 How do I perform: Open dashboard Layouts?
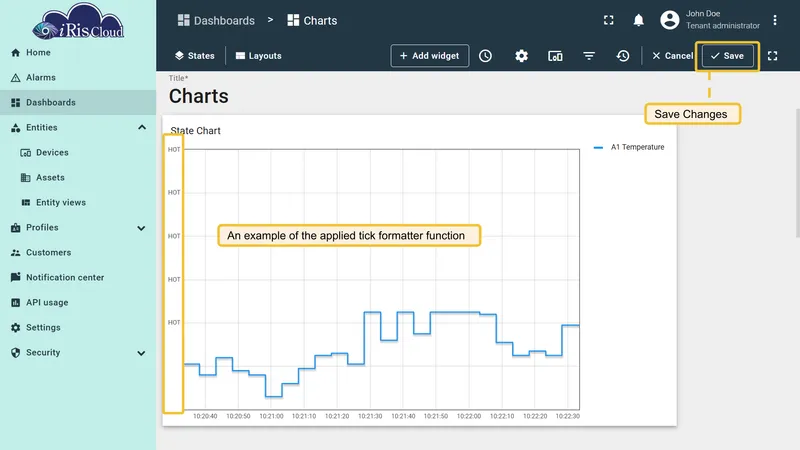(x=259, y=56)
